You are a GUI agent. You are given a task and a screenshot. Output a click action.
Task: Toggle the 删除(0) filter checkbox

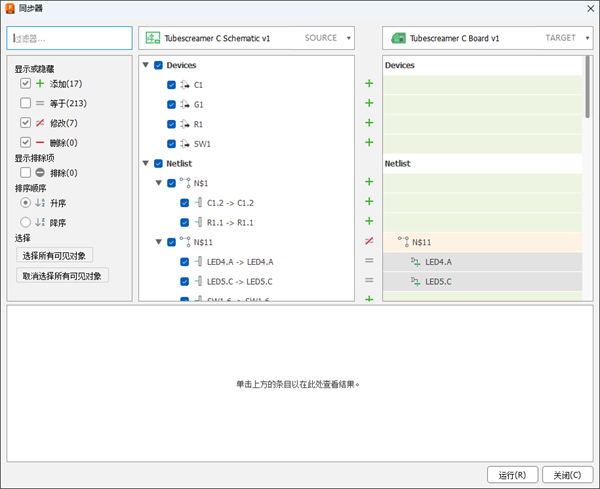(x=25, y=142)
